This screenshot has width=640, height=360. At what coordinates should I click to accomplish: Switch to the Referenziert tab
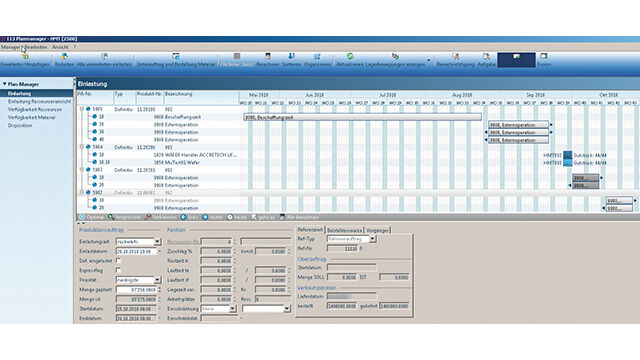click(310, 230)
